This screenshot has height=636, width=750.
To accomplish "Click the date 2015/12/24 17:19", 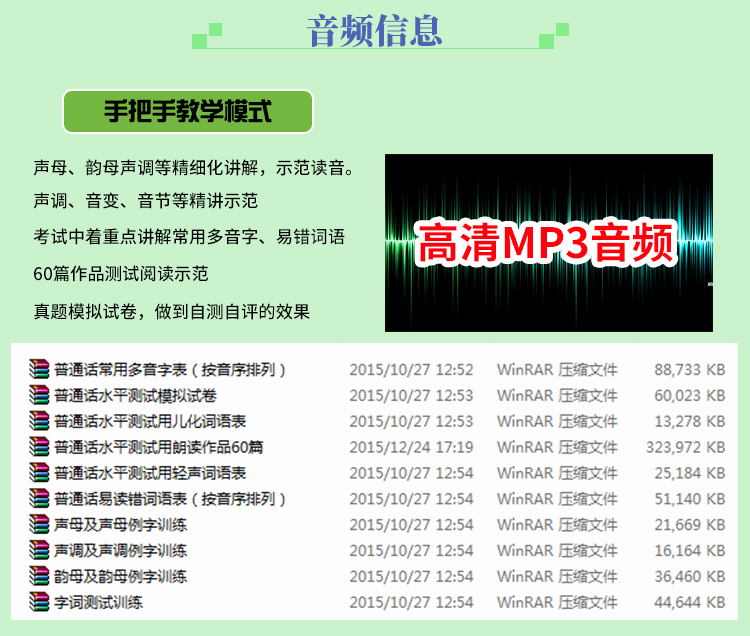I will tap(411, 447).
